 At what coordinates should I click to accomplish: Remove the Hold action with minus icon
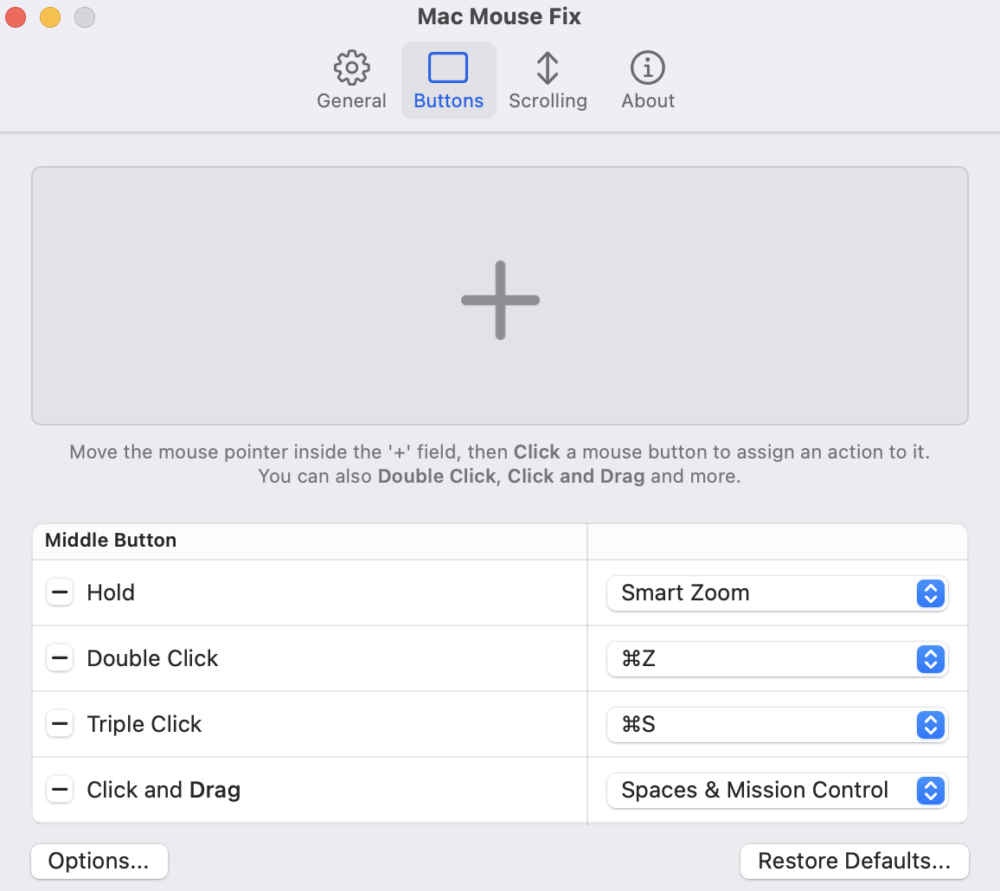[x=60, y=593]
